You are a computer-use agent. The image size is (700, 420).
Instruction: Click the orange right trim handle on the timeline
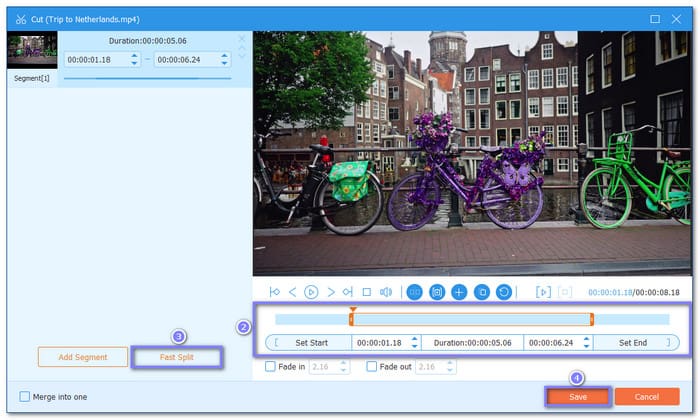(592, 319)
